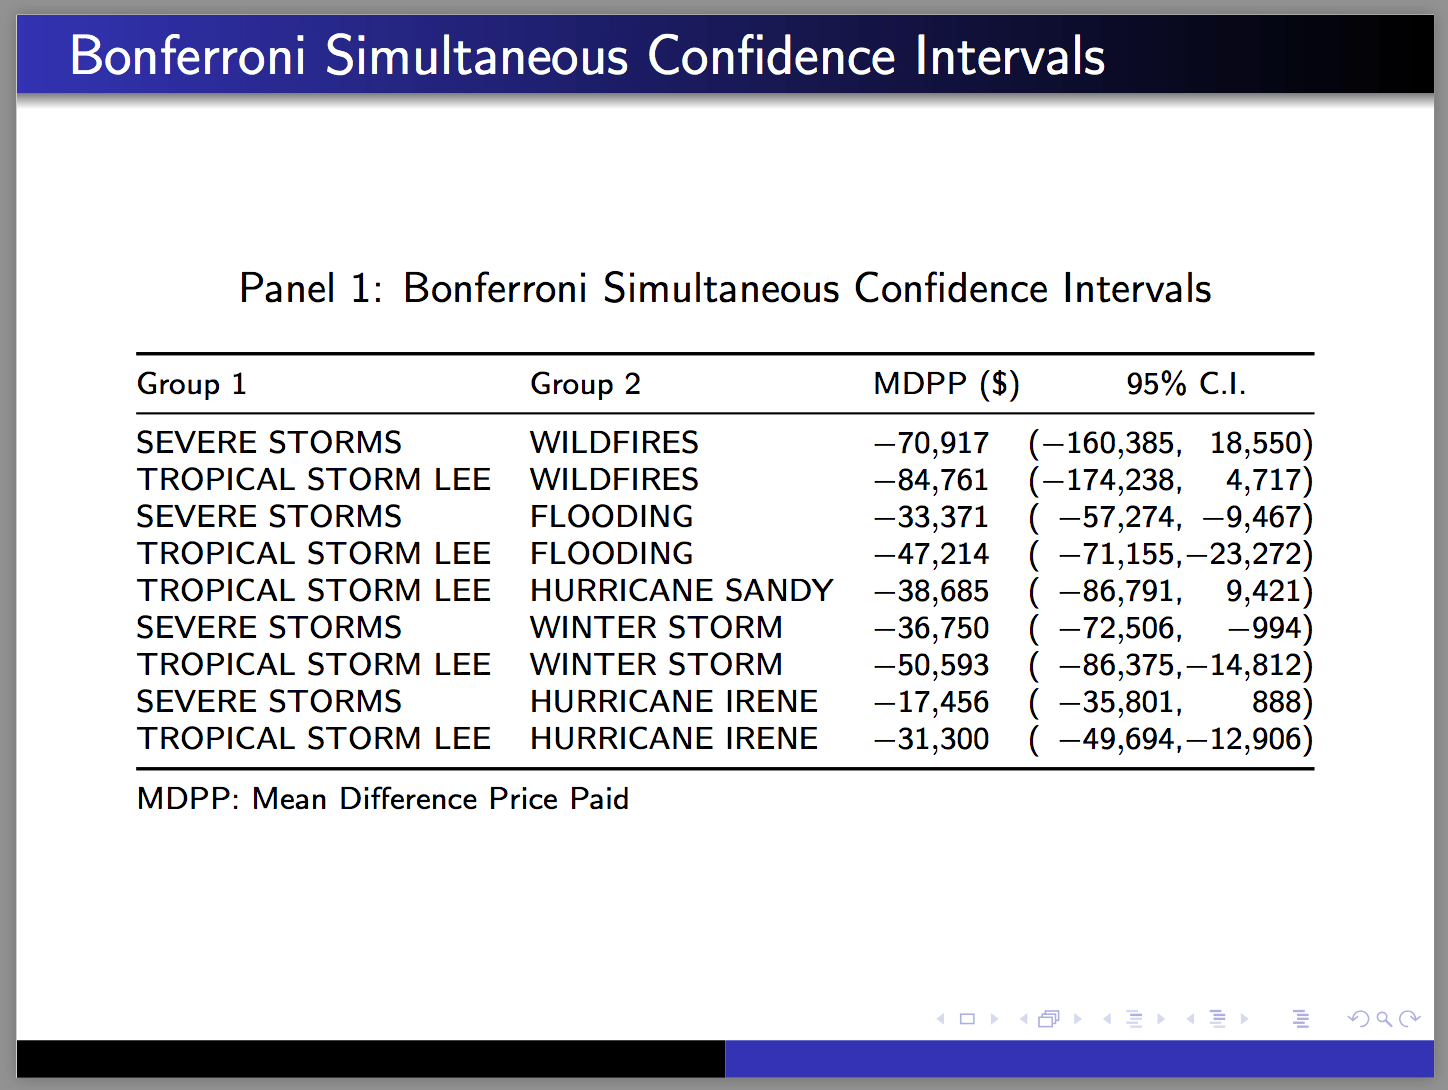Click the interval (−35,801, 888)

tap(1171, 702)
